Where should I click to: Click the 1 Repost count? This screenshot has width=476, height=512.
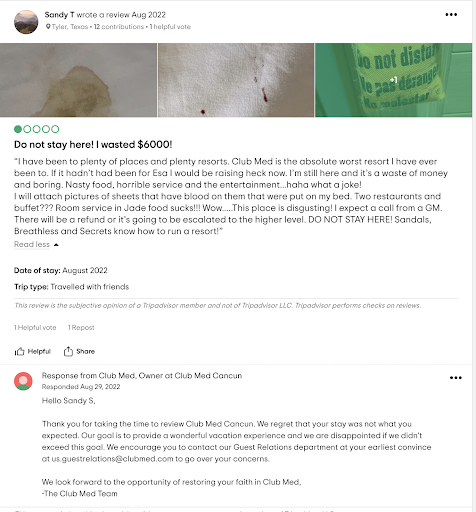point(81,328)
